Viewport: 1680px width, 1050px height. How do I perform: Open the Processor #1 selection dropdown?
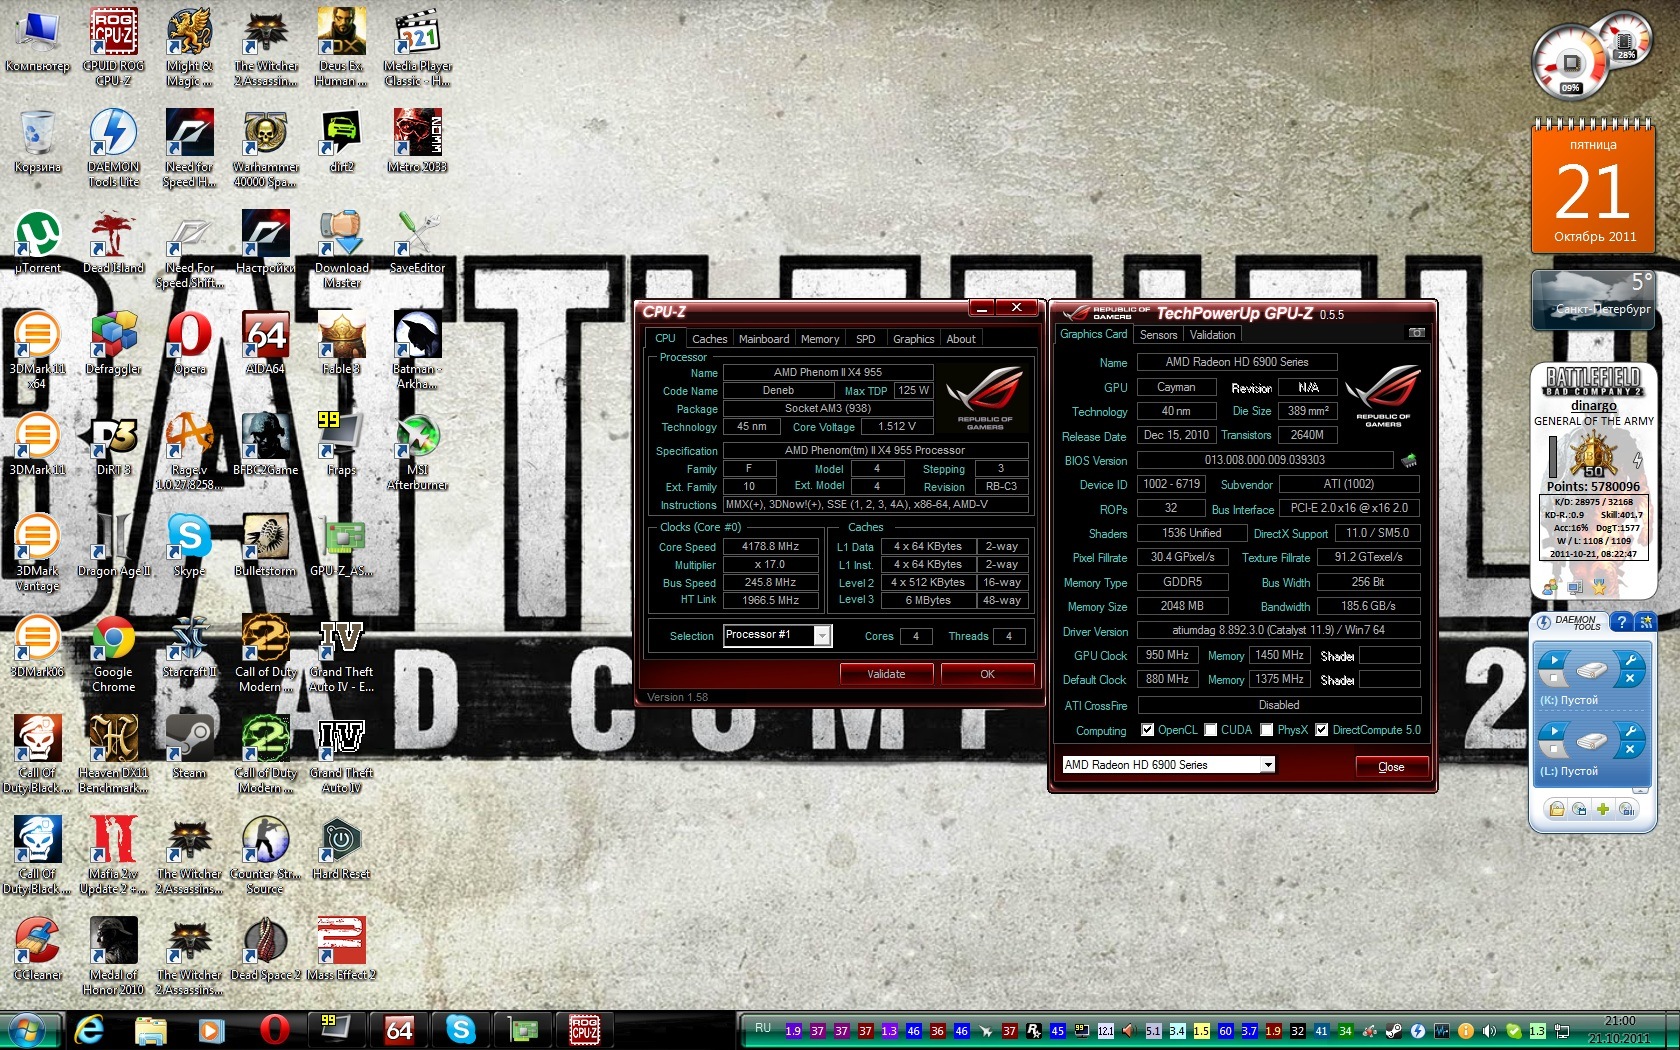822,636
